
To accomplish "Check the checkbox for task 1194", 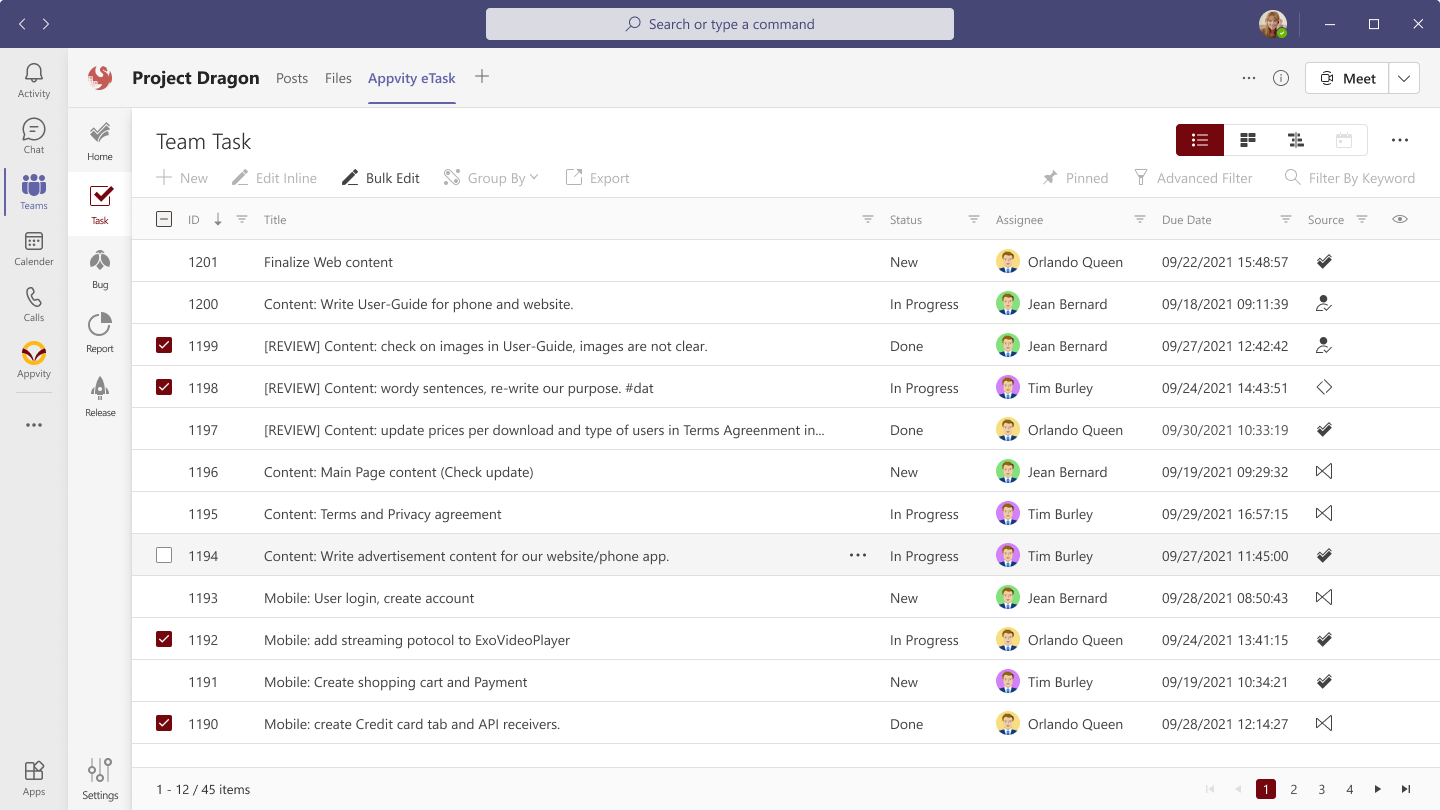I will coord(164,555).
